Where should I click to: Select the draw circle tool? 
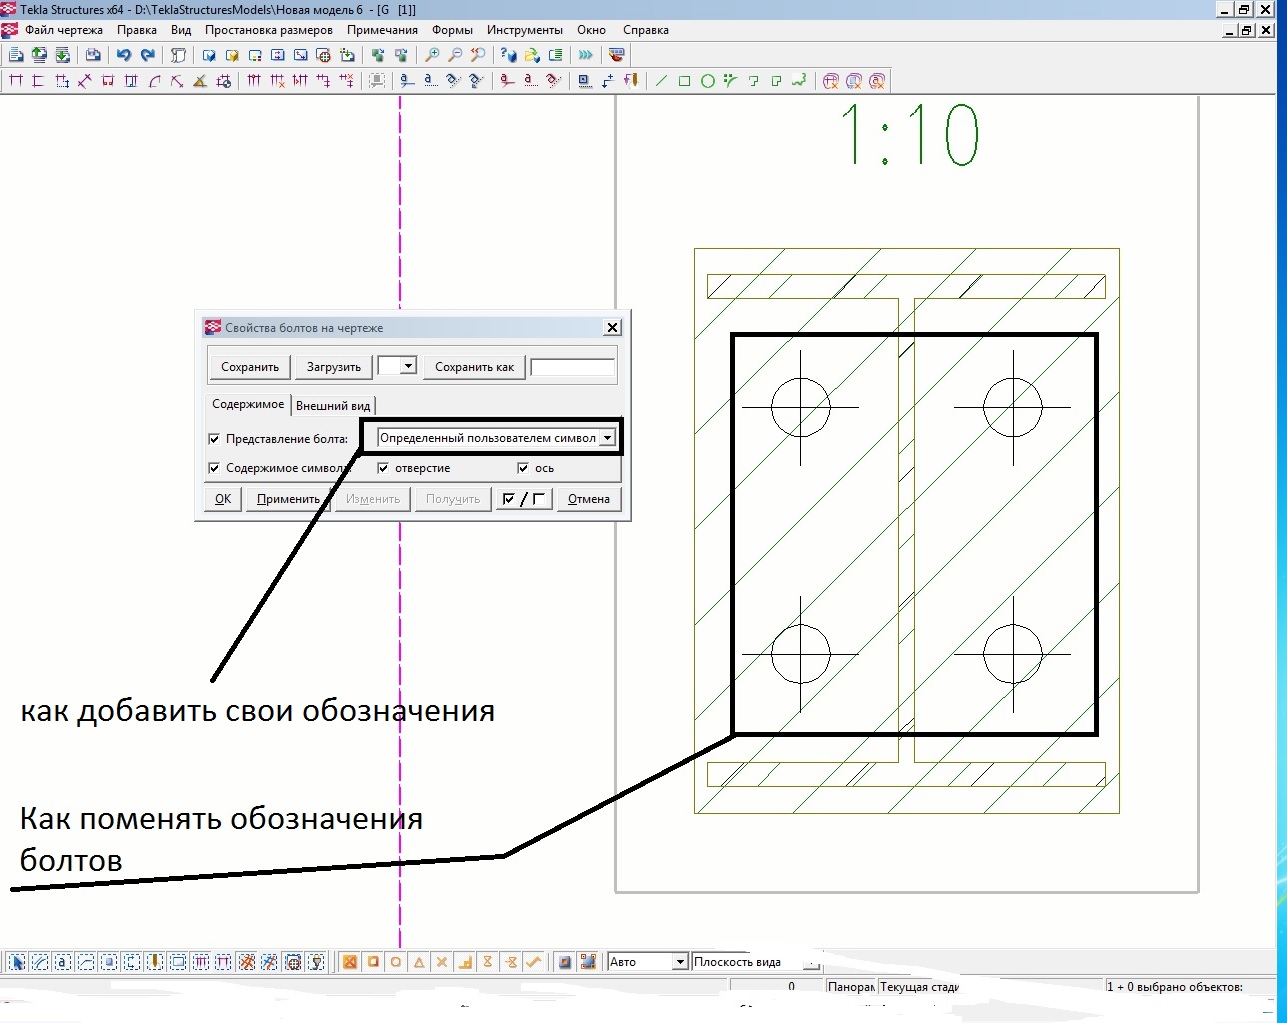tap(708, 81)
